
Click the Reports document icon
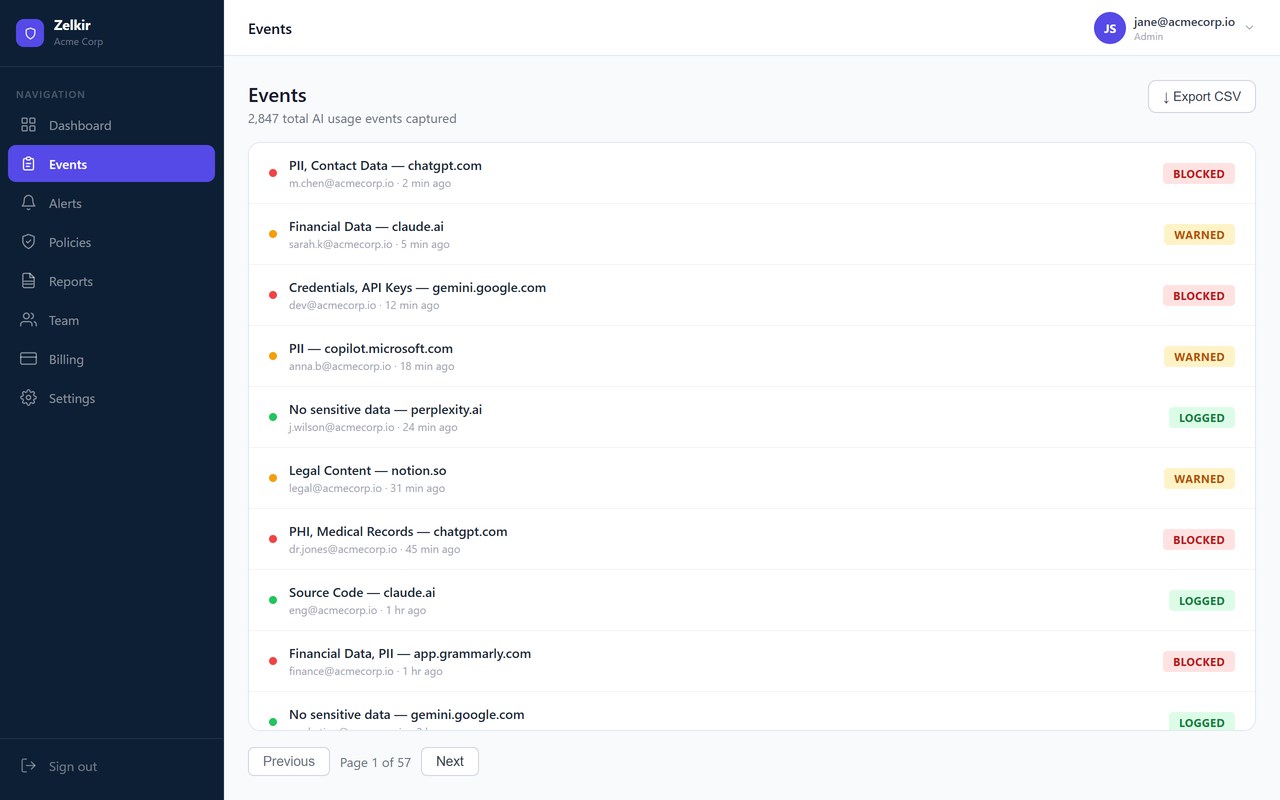(29, 281)
